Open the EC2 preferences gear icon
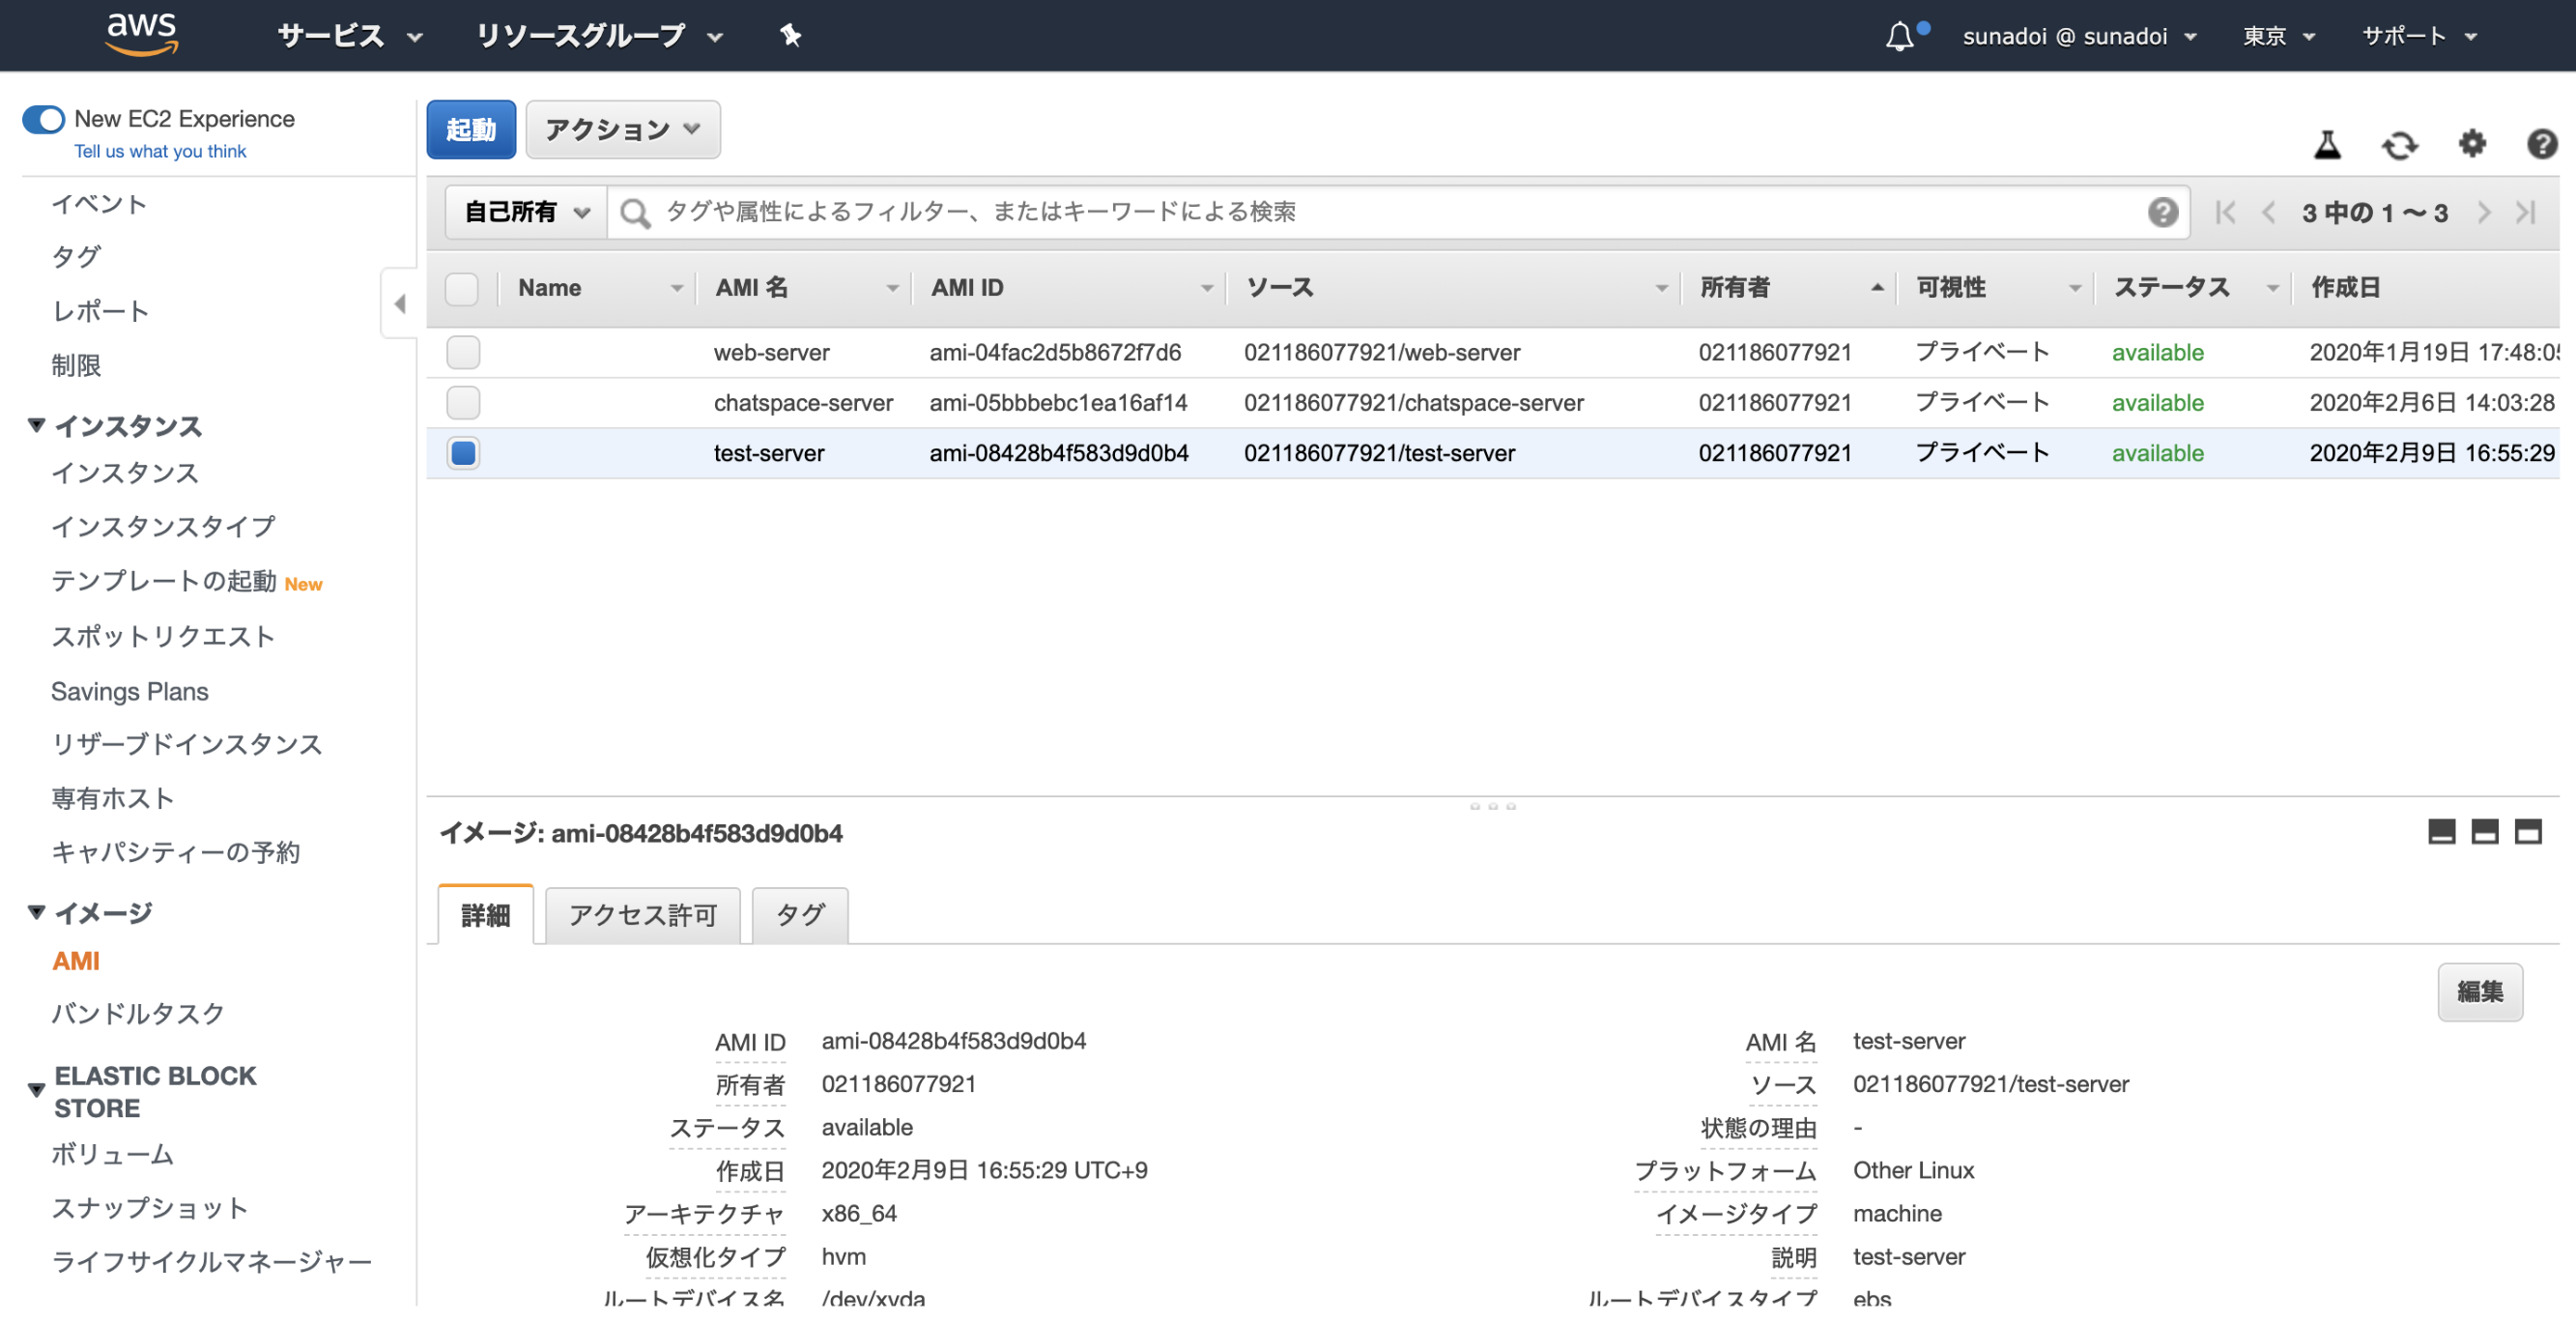Image resolution: width=2576 pixels, height=1322 pixels. click(2471, 144)
